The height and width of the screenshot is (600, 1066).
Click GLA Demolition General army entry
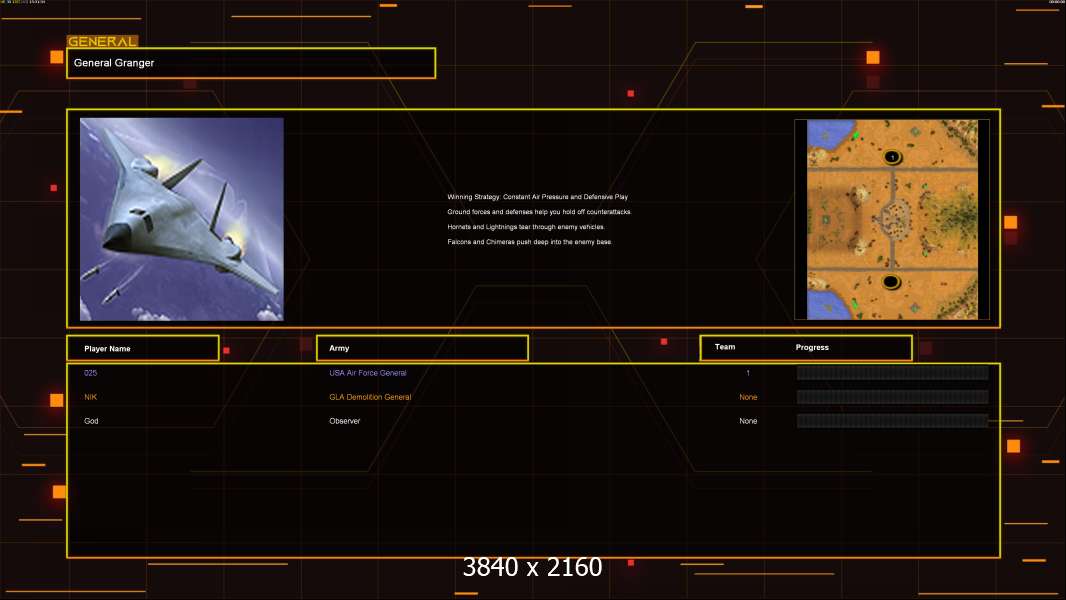370,397
